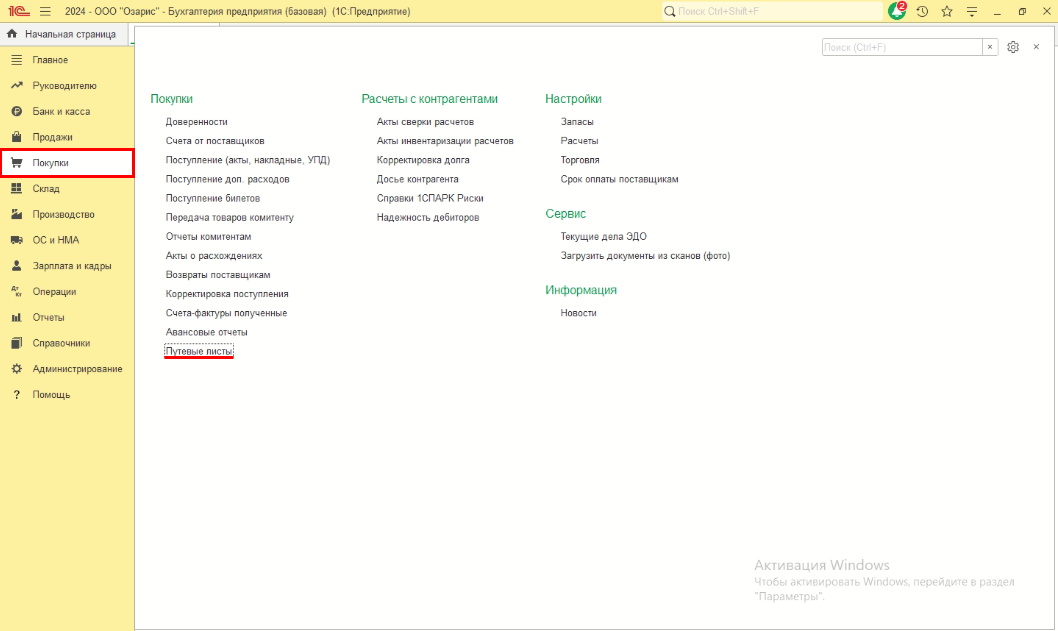Open the service settings lines icon

click(972, 11)
